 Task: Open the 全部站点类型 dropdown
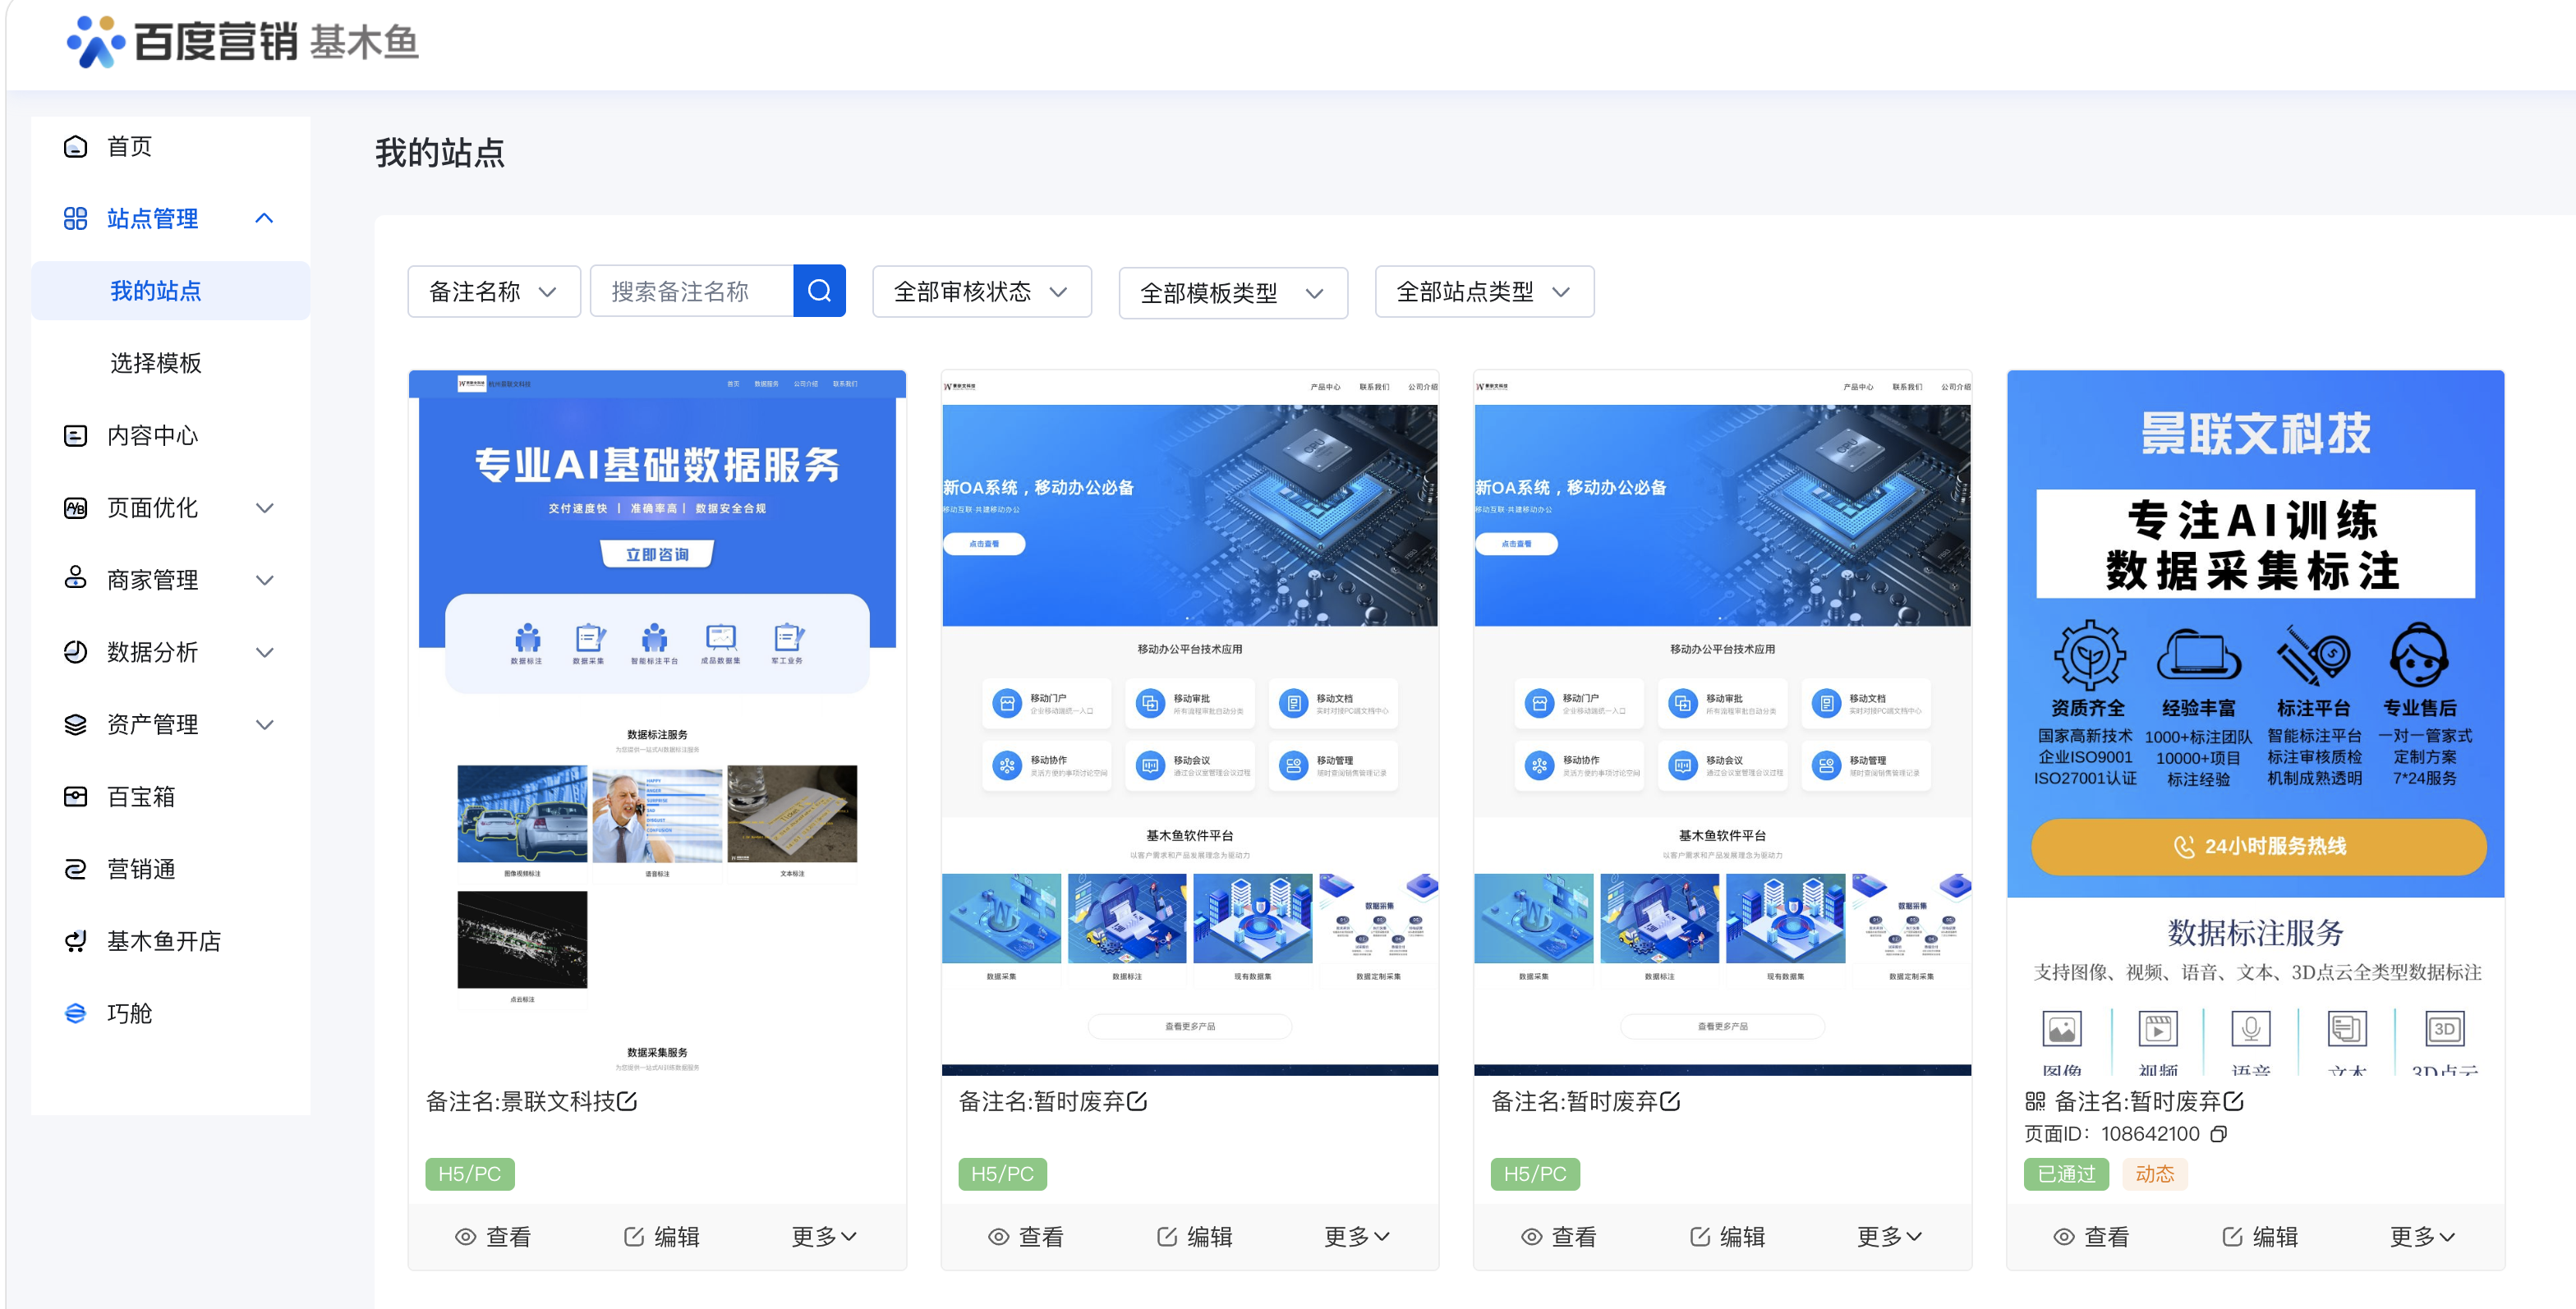click(1484, 291)
